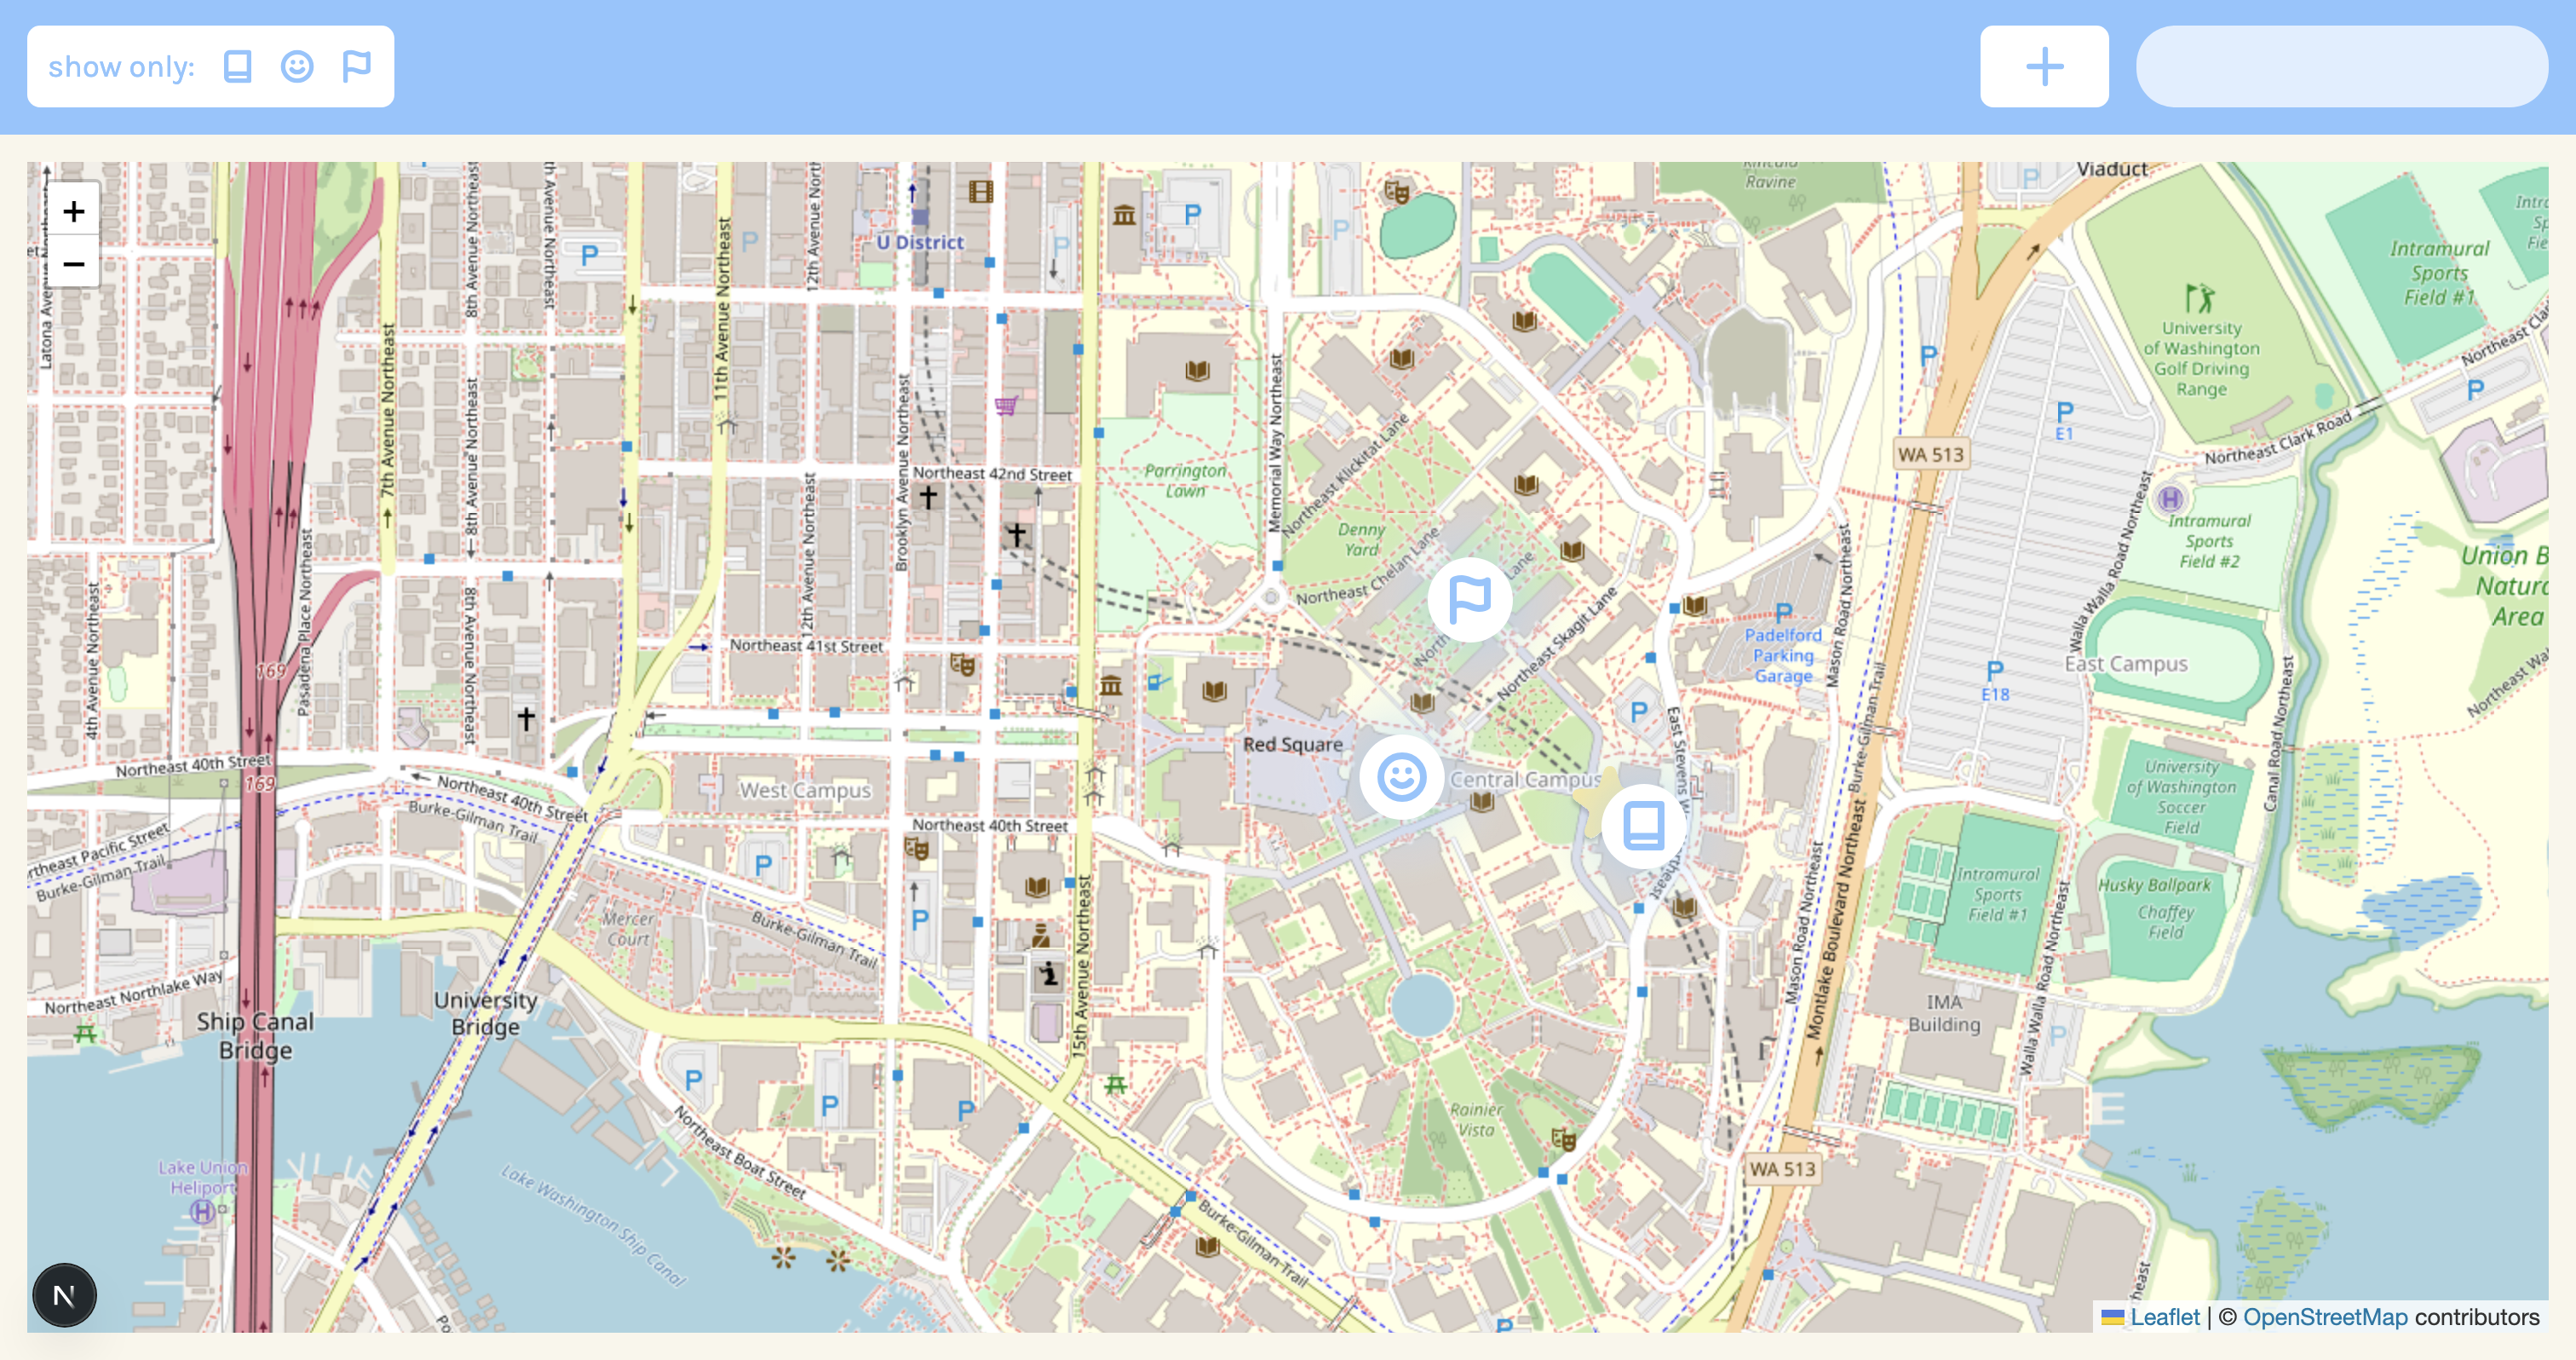Click the Red Square map label

point(1292,745)
